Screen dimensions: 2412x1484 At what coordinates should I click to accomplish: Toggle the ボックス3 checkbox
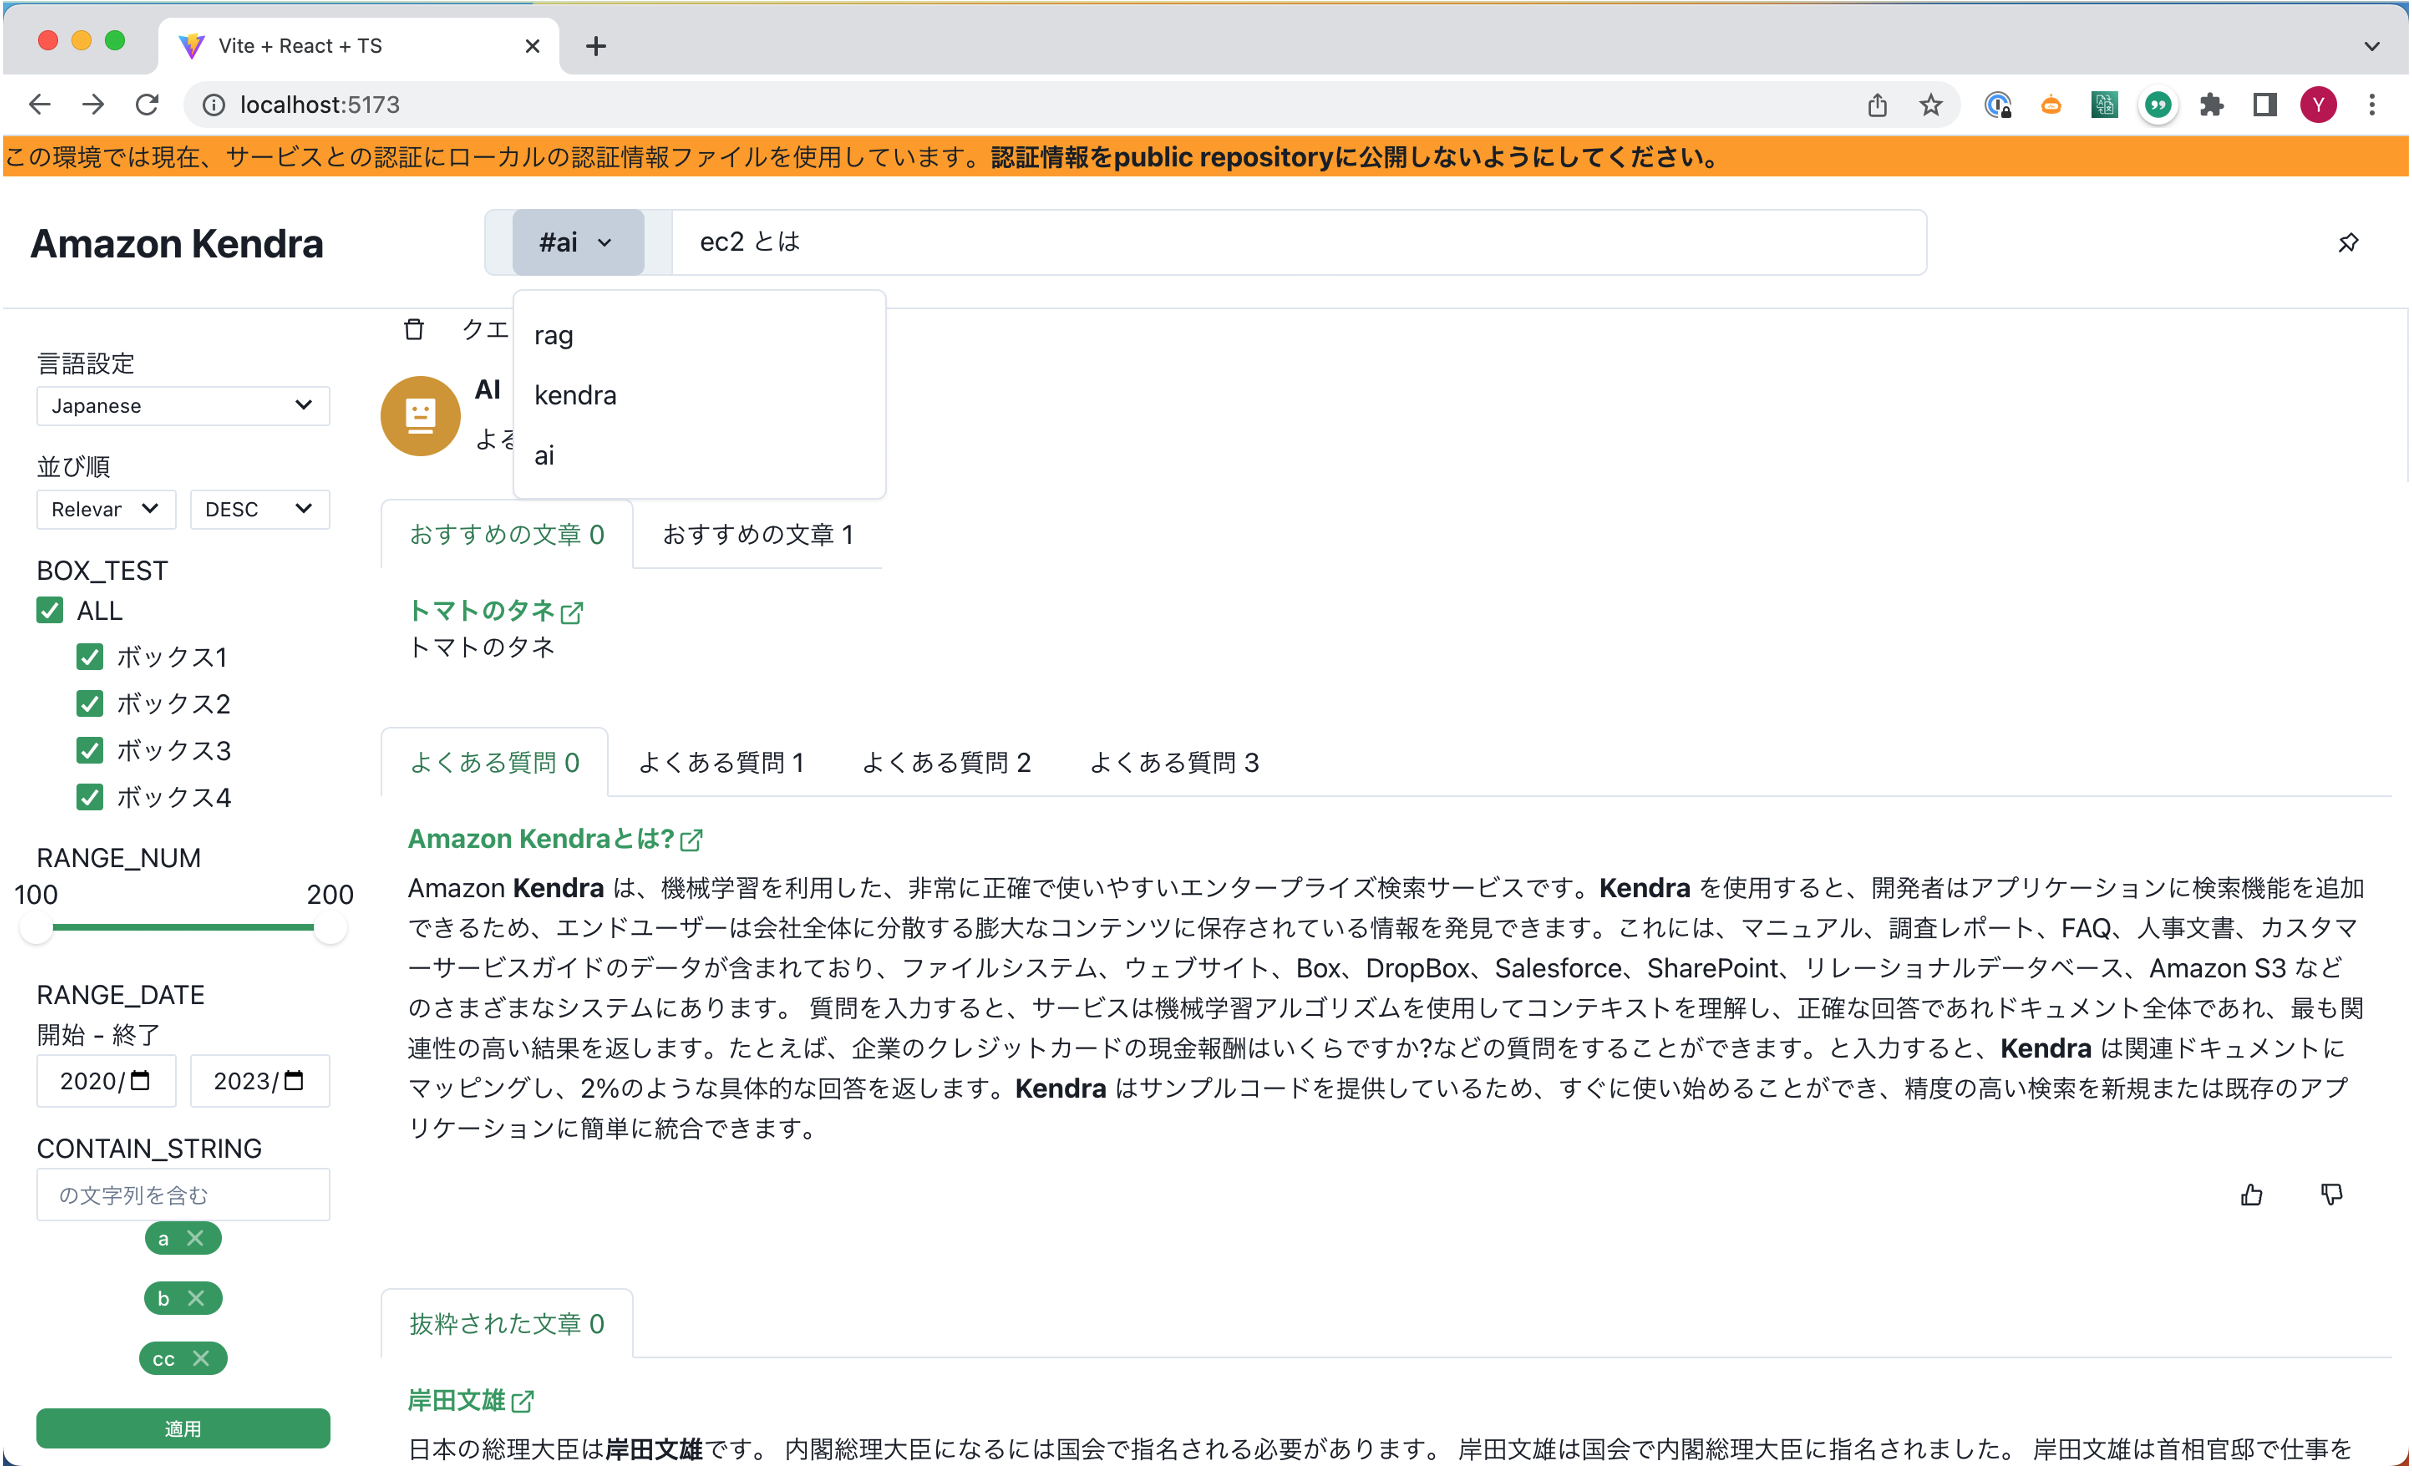(90, 750)
